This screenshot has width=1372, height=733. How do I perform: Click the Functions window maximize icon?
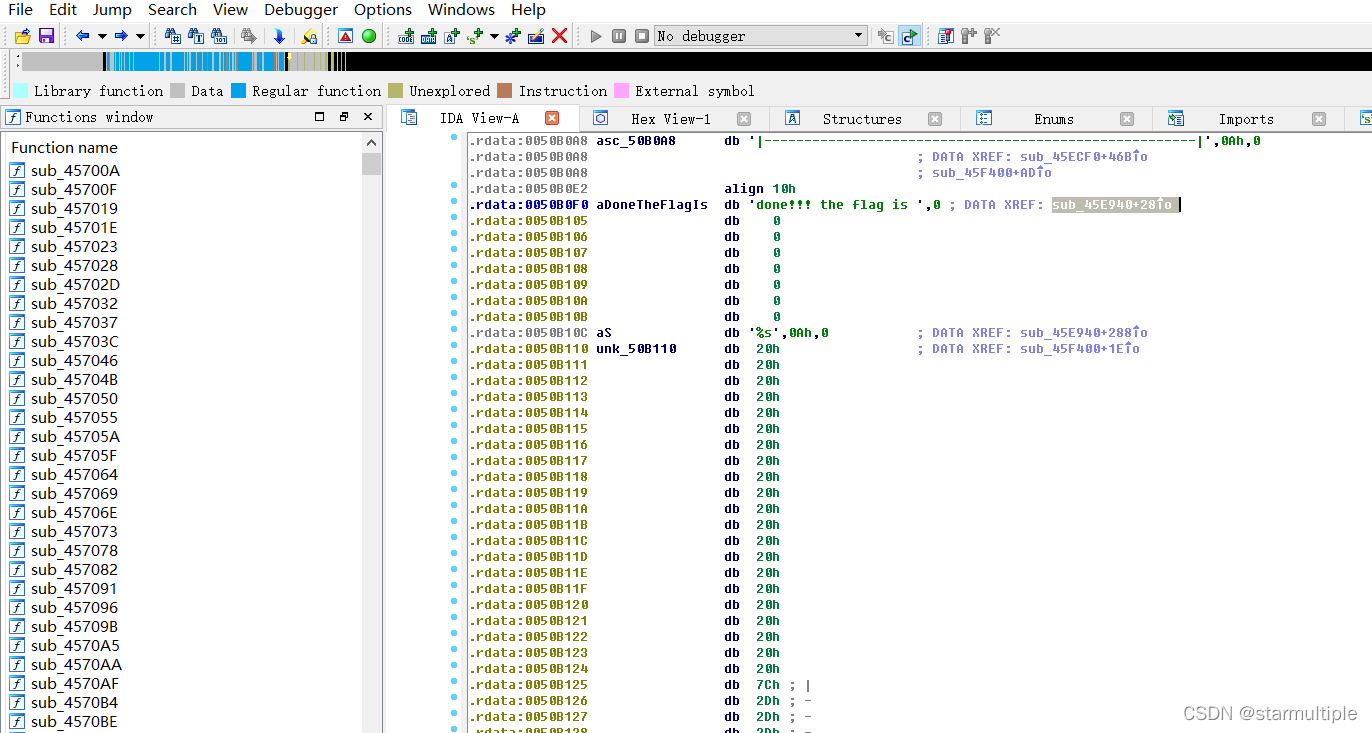click(320, 117)
